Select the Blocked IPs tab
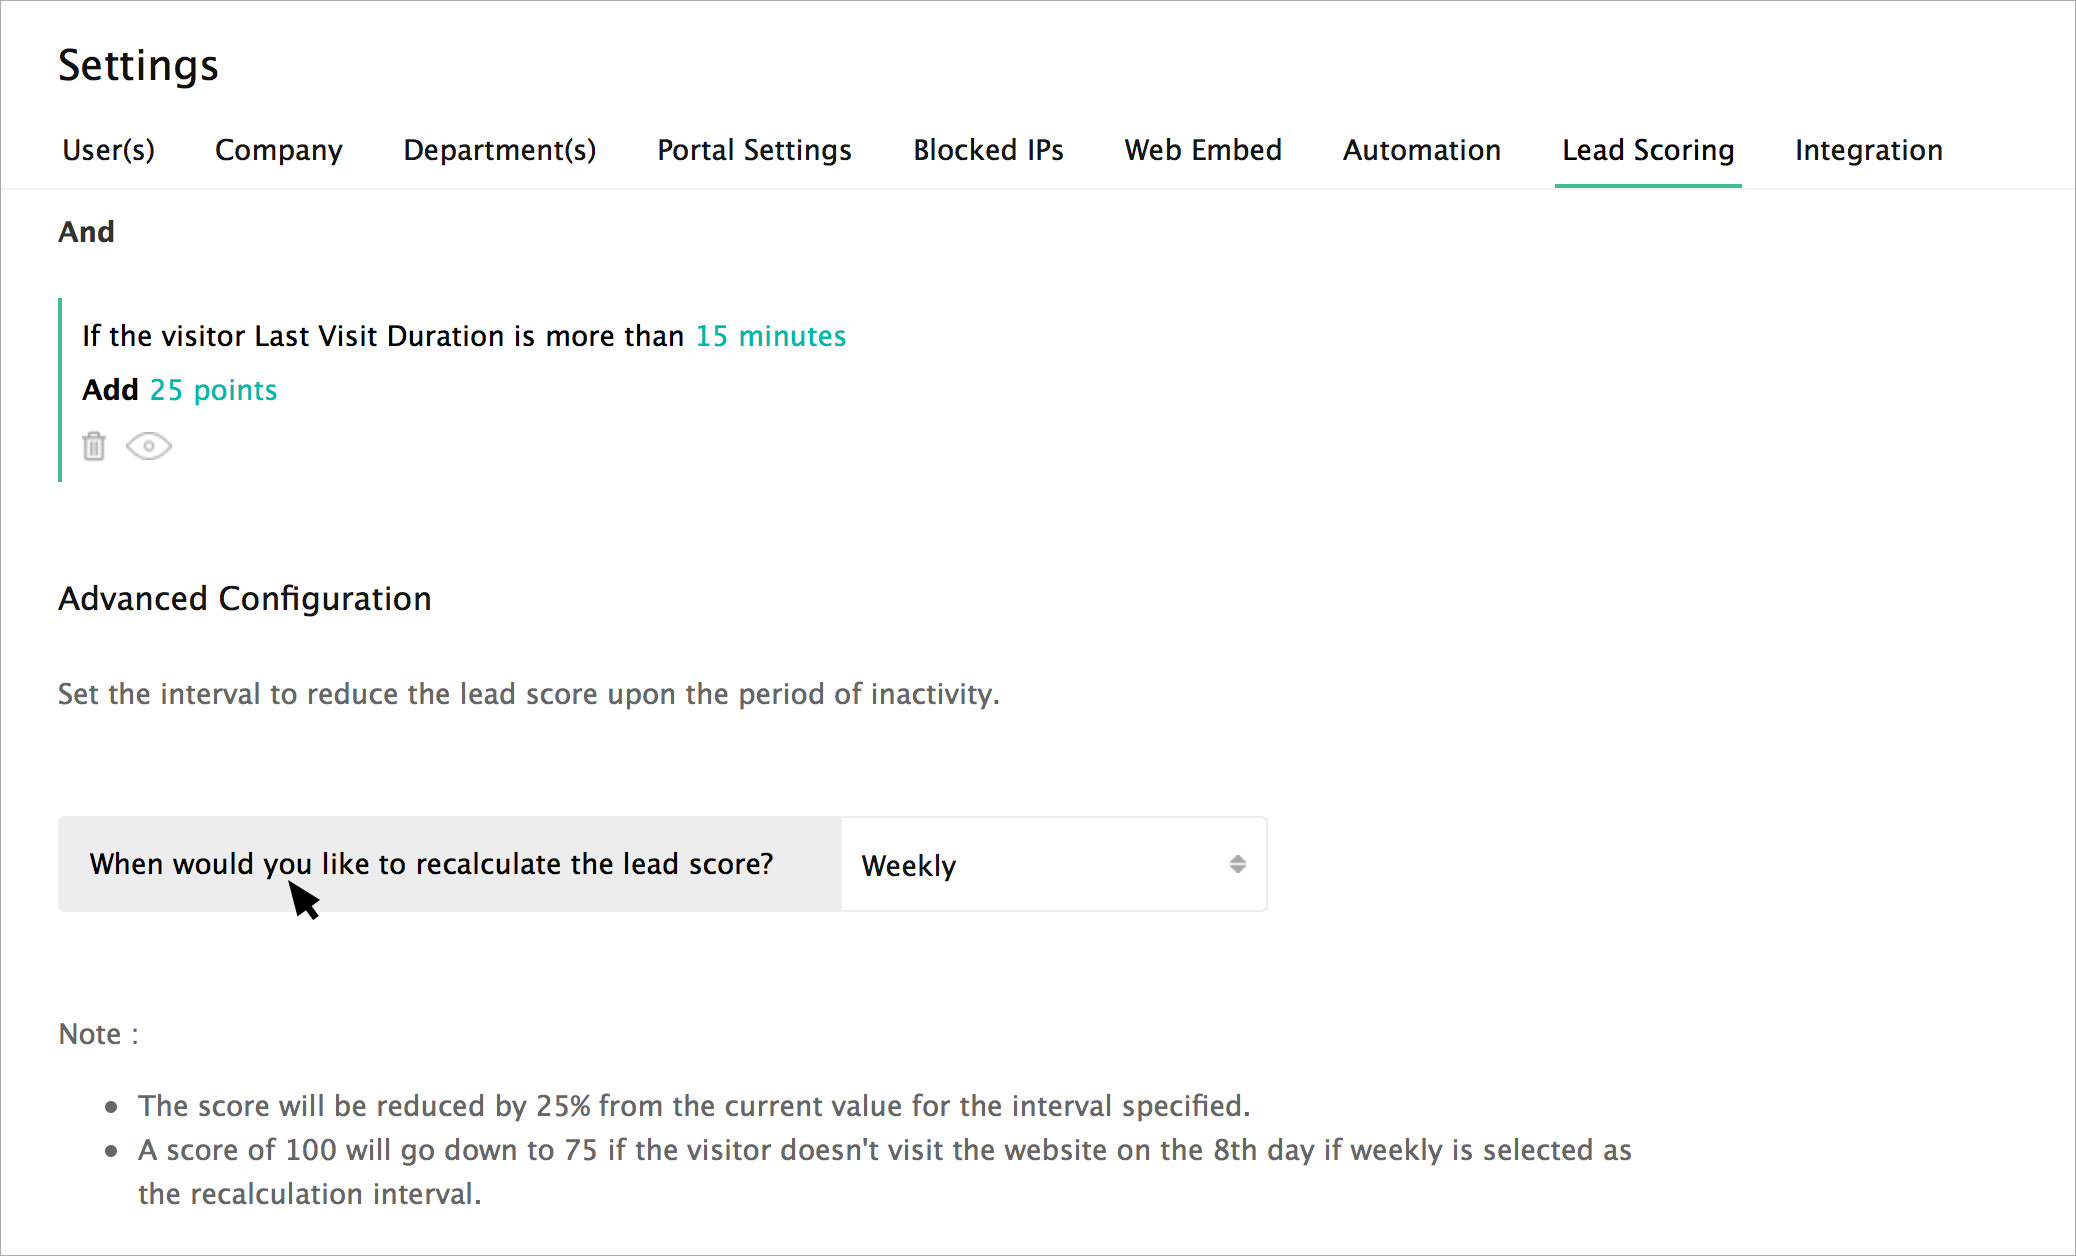2076x1256 pixels. click(987, 150)
